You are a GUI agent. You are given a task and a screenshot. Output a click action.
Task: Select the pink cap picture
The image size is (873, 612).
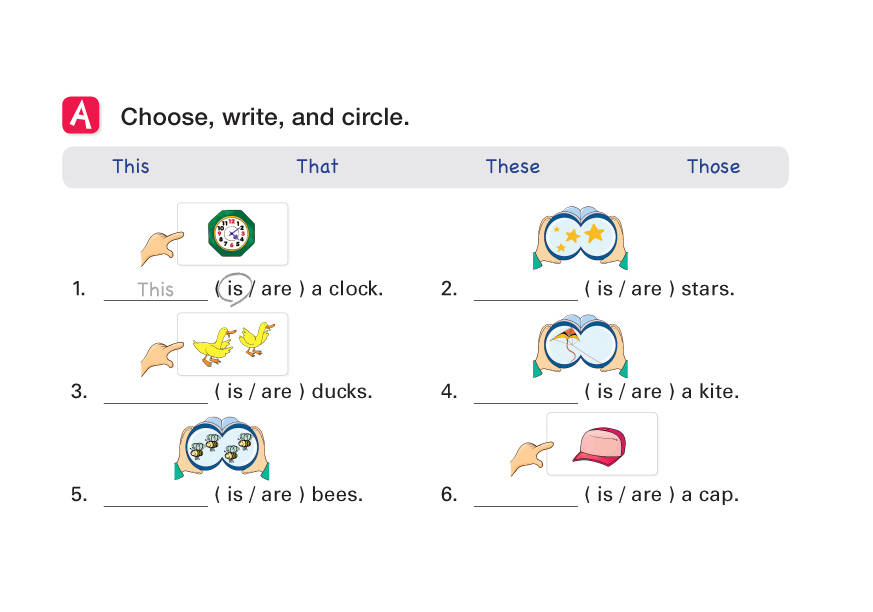[601, 444]
